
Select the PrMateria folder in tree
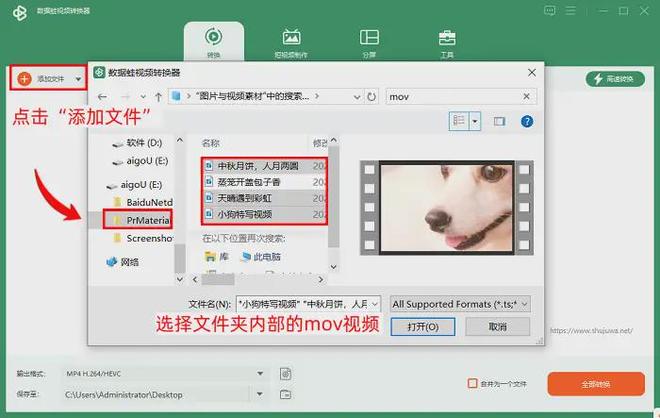[141, 220]
